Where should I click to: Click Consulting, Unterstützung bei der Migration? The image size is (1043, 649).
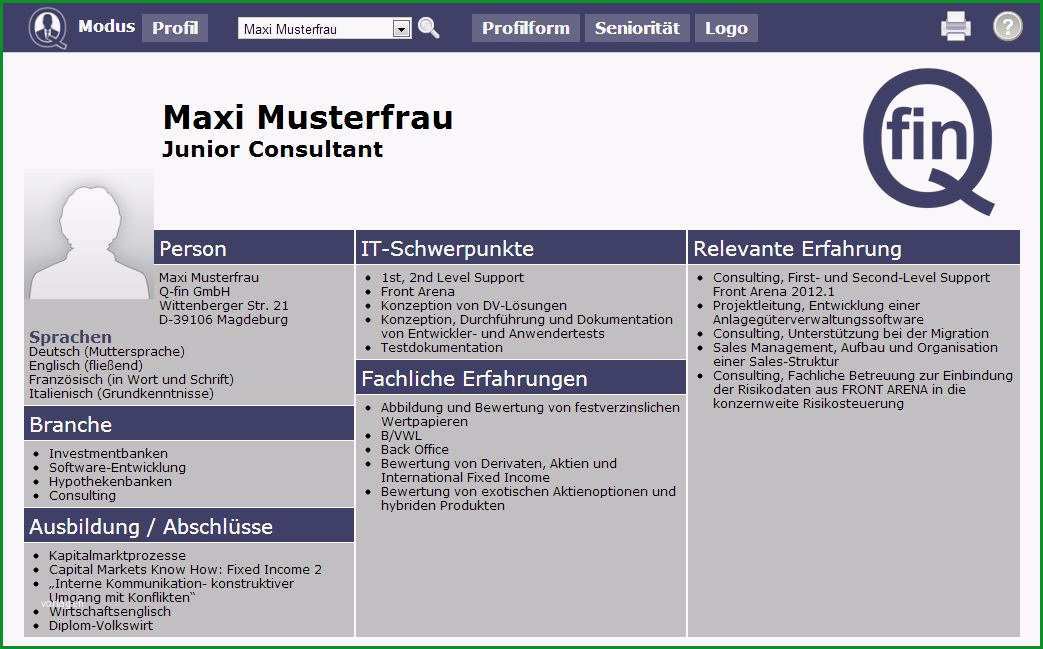(851, 333)
